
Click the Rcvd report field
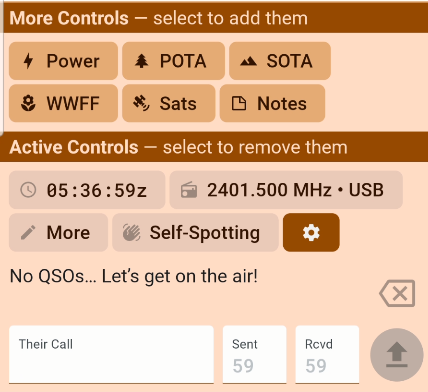pos(327,355)
